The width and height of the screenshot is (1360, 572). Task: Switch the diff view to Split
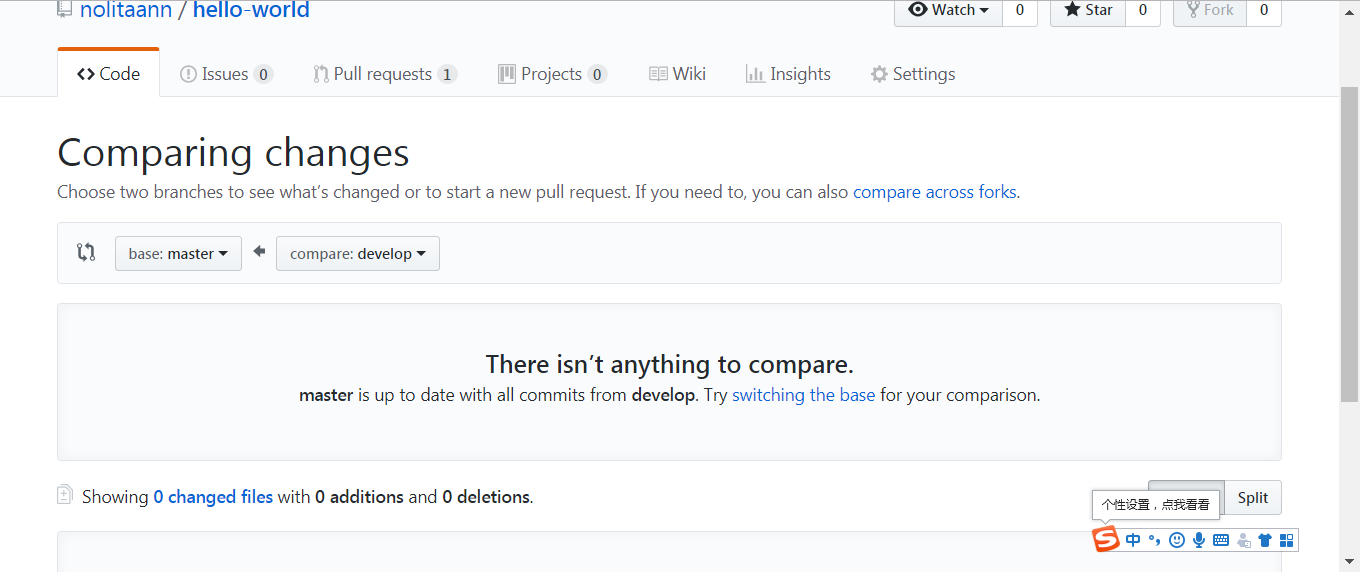pos(1253,498)
